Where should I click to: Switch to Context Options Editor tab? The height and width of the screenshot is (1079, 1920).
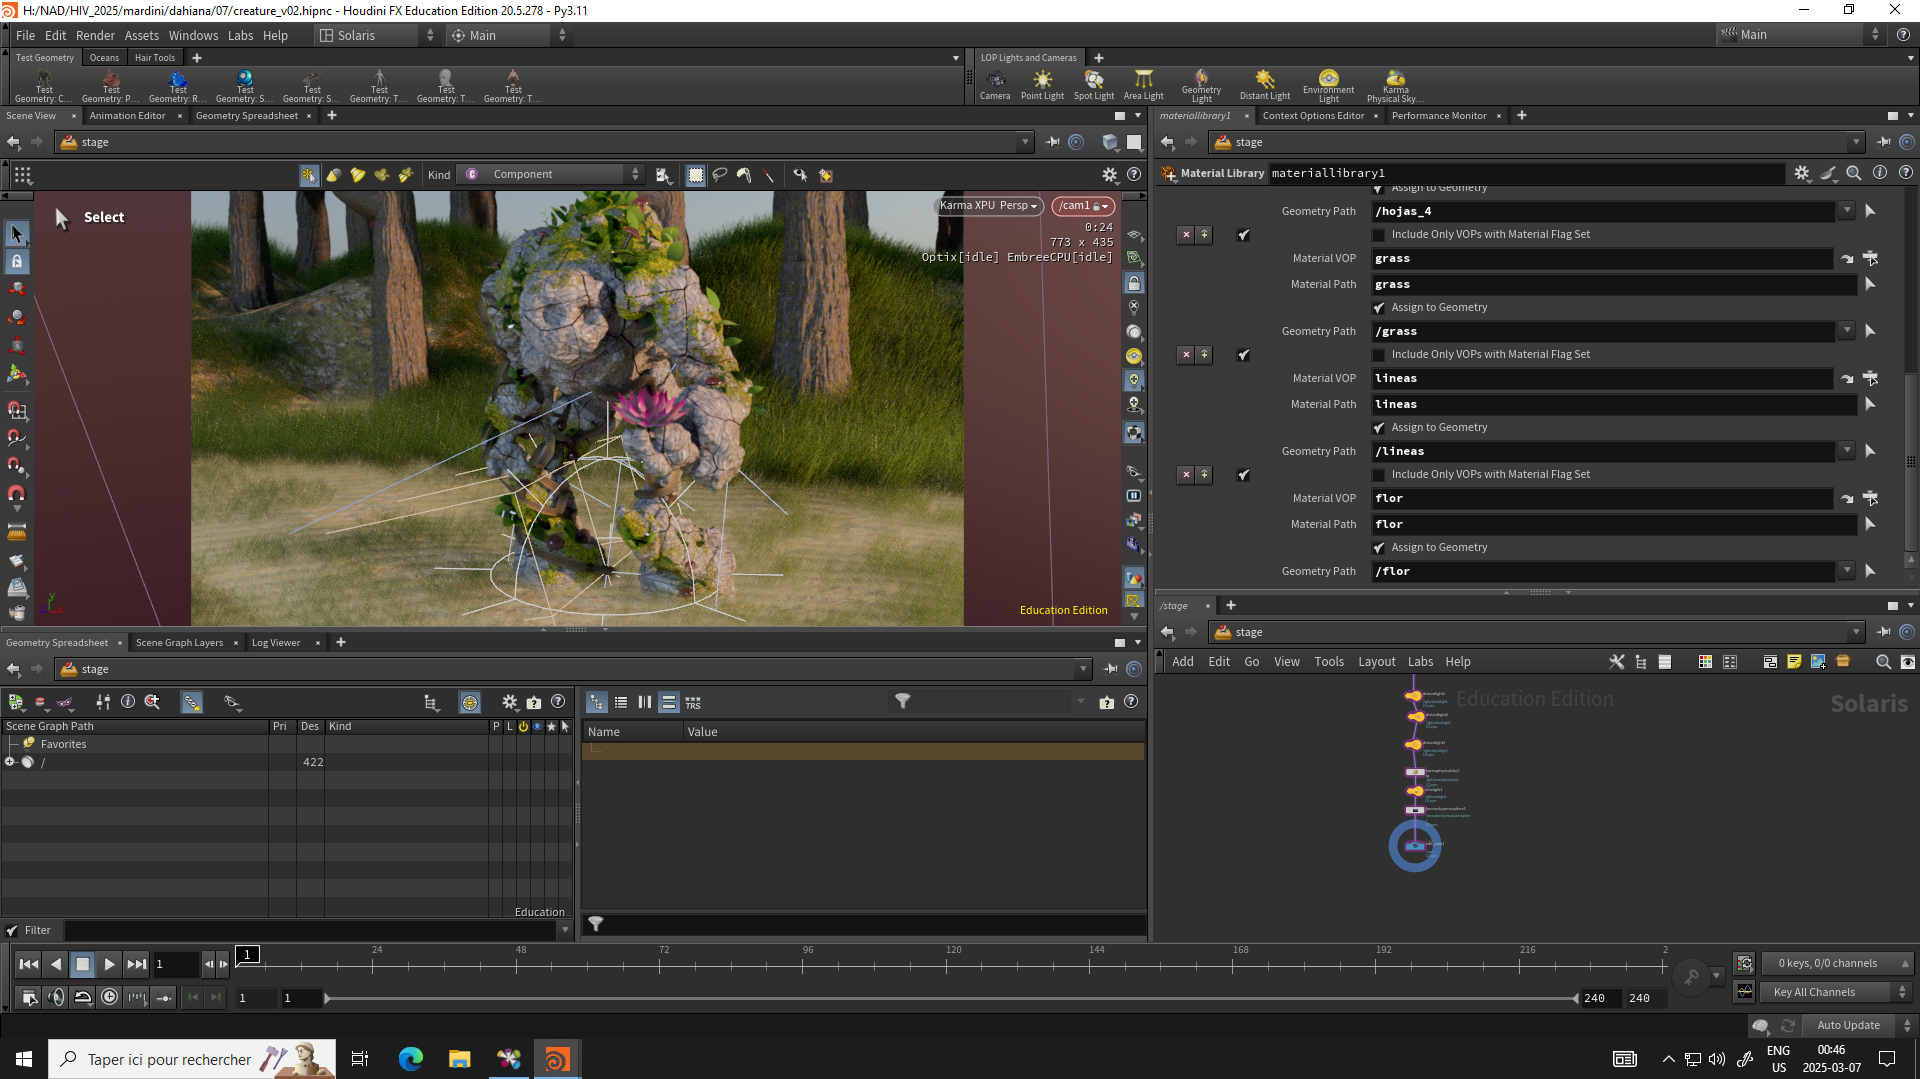1313,116
